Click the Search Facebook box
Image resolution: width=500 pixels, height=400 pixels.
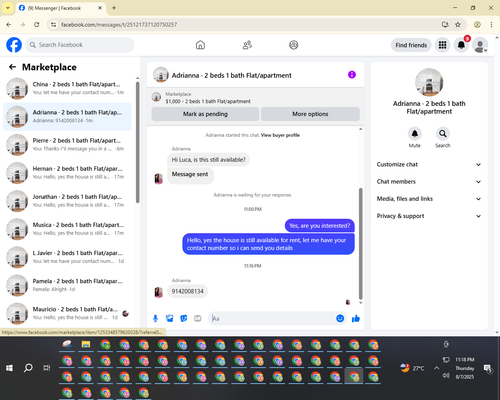tap(80, 45)
